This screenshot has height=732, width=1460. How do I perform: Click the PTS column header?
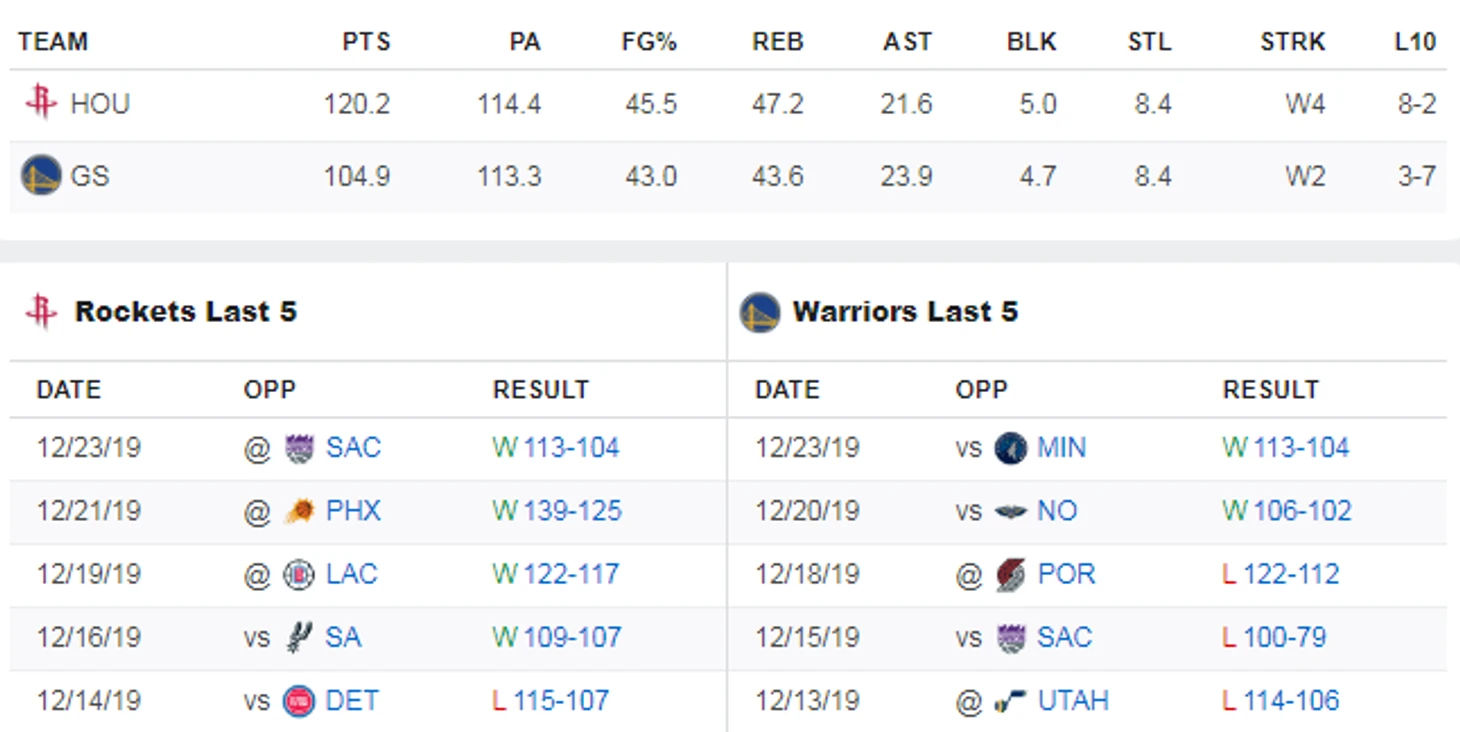coord(366,42)
